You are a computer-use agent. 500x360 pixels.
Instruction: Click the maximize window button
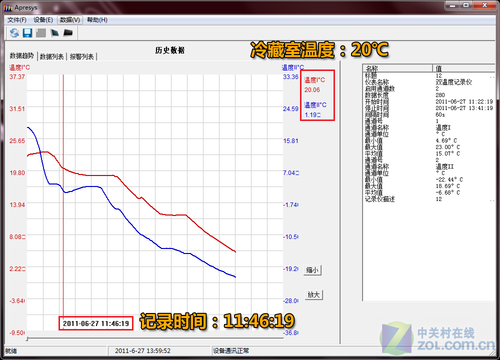[x=466, y=5]
